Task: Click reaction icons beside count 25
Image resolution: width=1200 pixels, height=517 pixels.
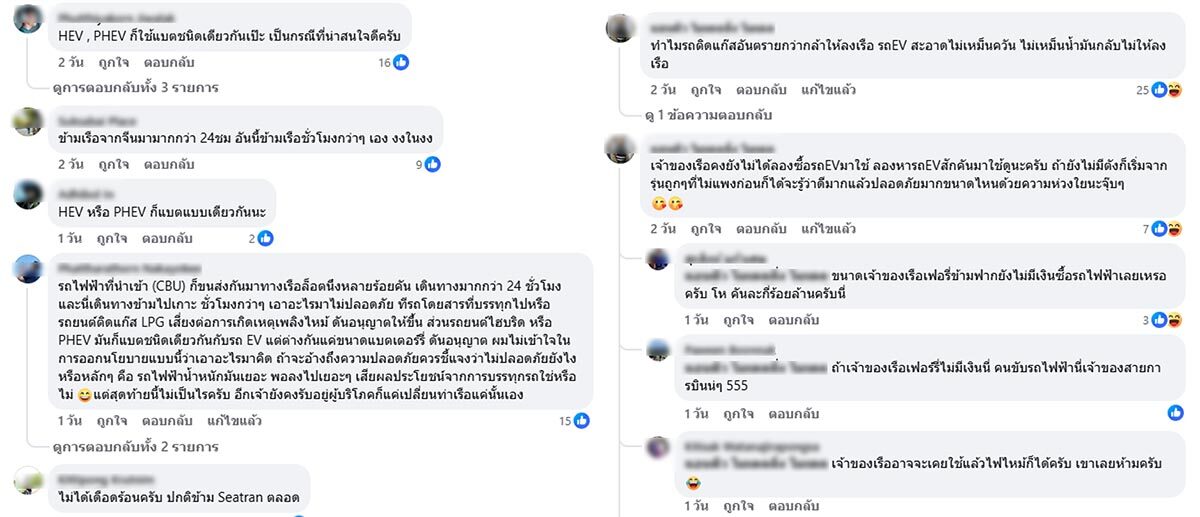Action: pyautogui.click(x=1166, y=90)
